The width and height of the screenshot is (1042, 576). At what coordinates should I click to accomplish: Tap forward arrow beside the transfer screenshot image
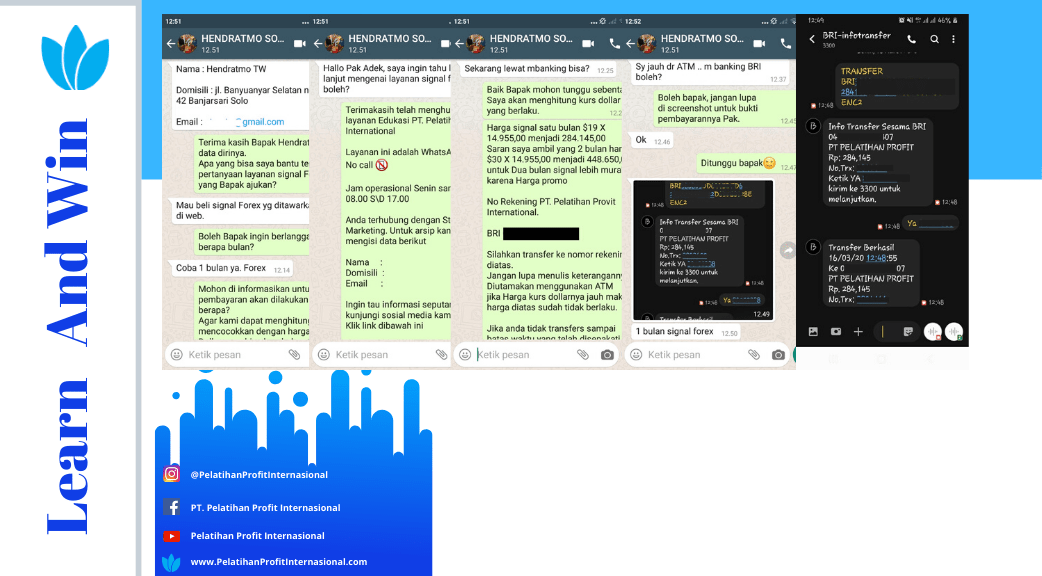[x=787, y=250]
